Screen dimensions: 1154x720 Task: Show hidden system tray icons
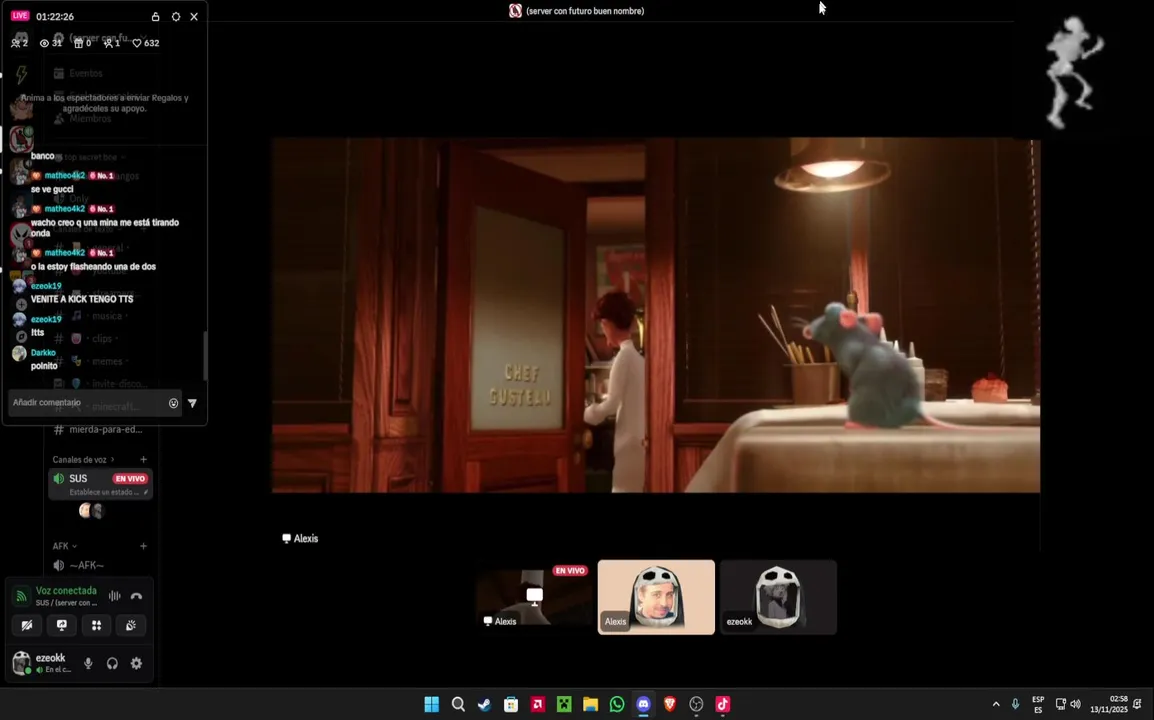(x=996, y=705)
